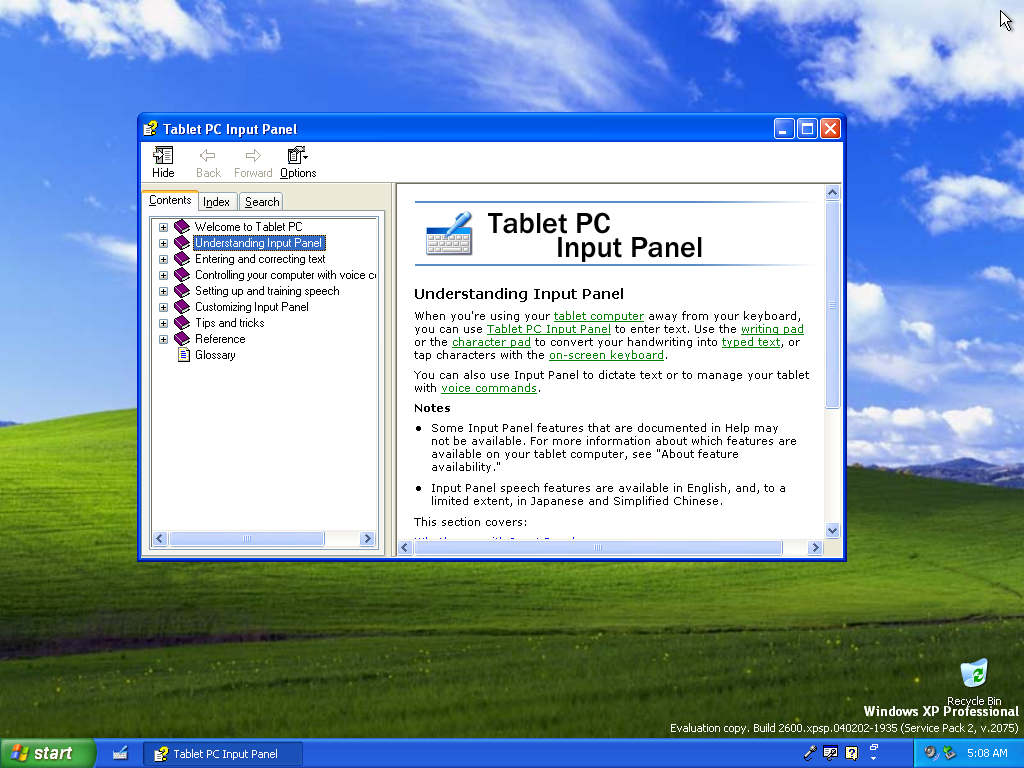The height and width of the screenshot is (768, 1024).
Task: Switch to the Search tab
Action: 262,202
